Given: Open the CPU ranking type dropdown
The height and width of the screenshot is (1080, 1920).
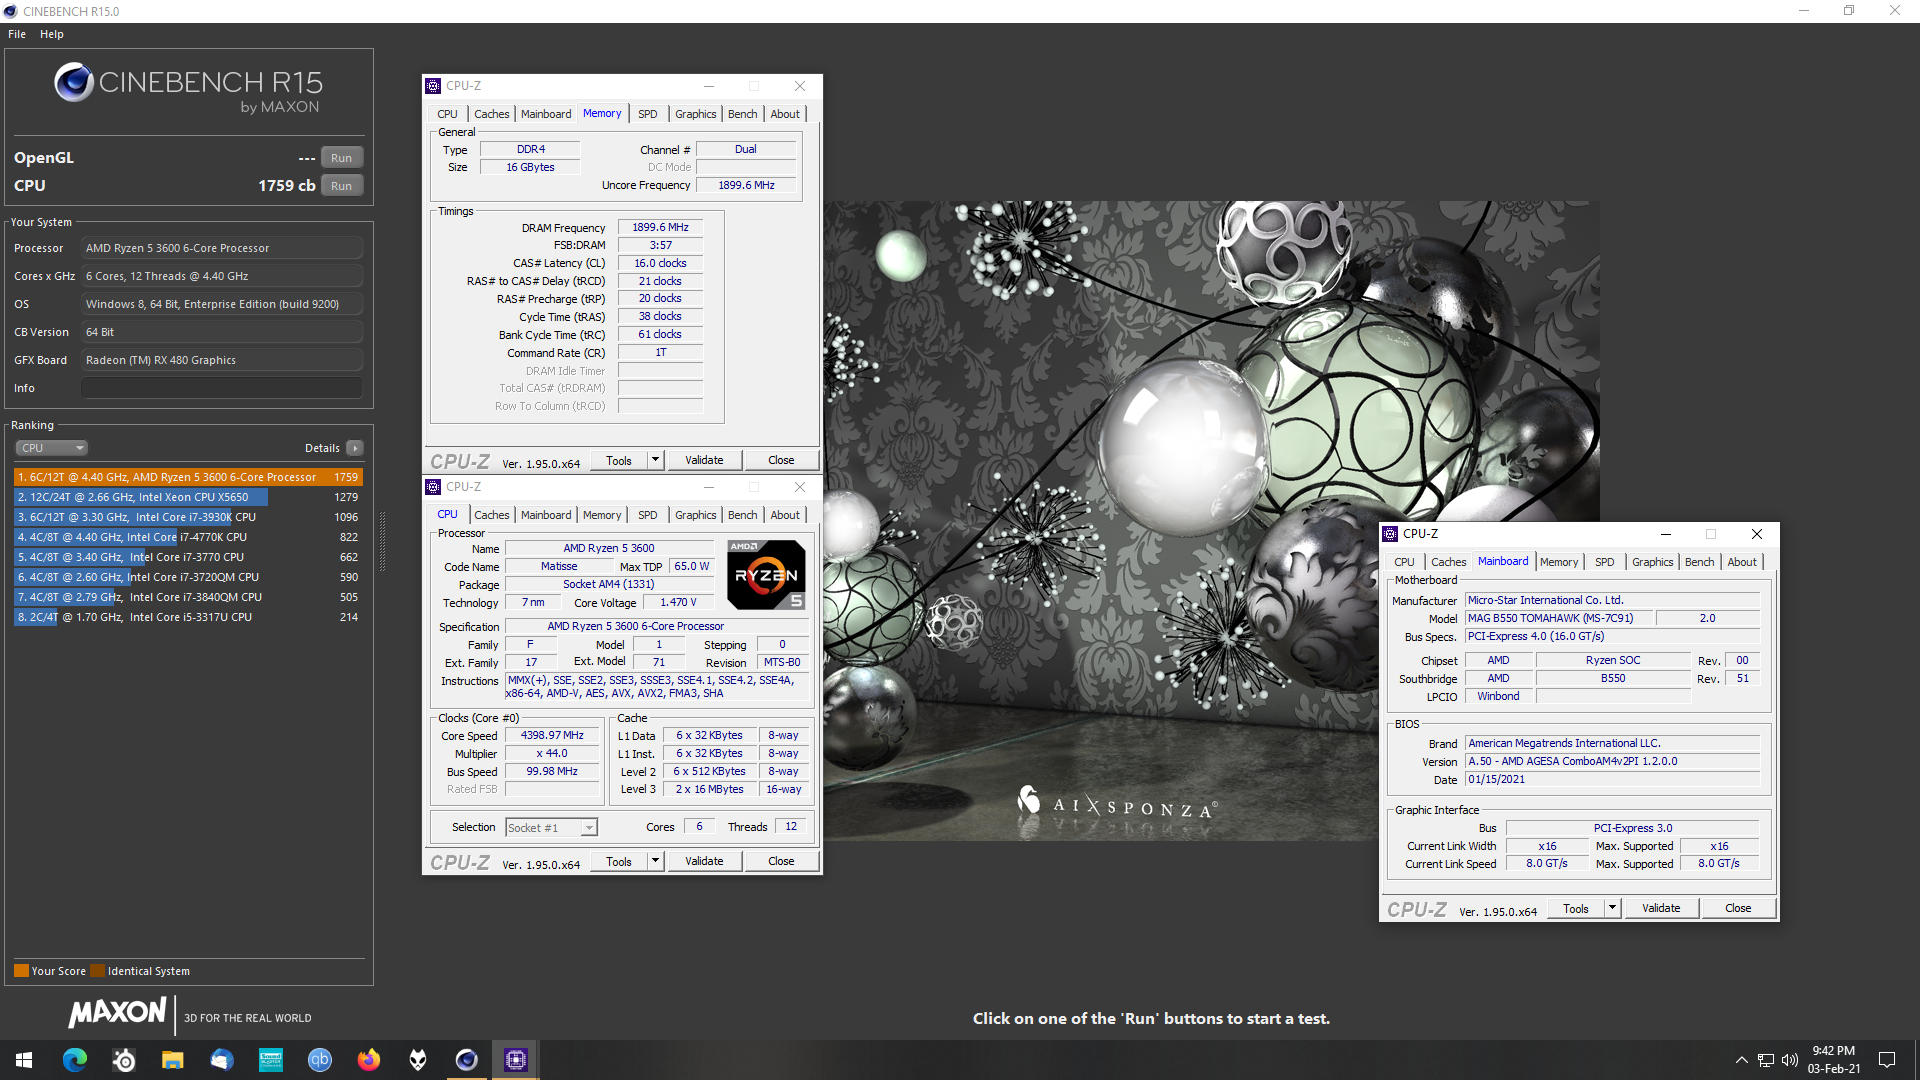Looking at the screenshot, I should pos(52,448).
